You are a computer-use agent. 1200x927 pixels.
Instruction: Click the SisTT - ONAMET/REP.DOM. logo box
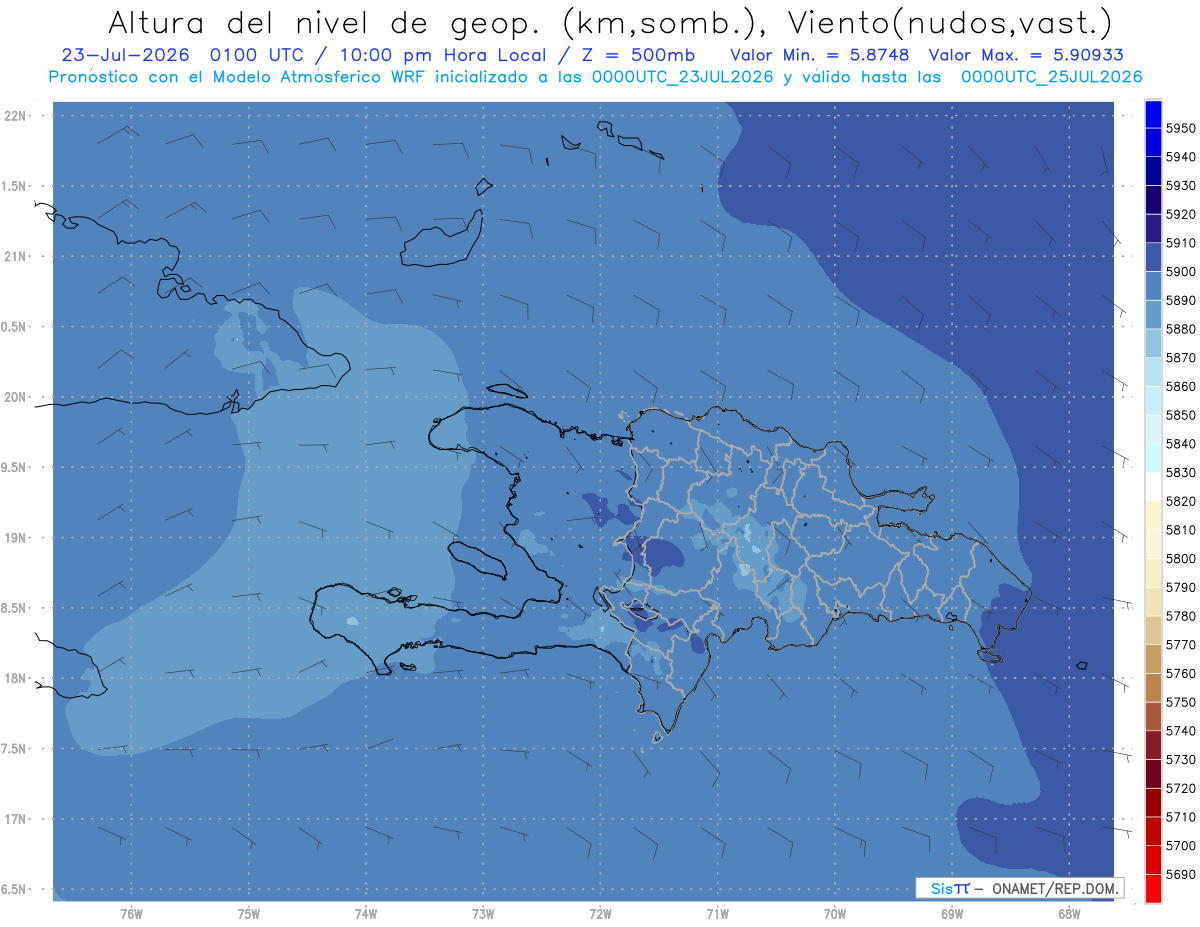pyautogui.click(x=1019, y=887)
